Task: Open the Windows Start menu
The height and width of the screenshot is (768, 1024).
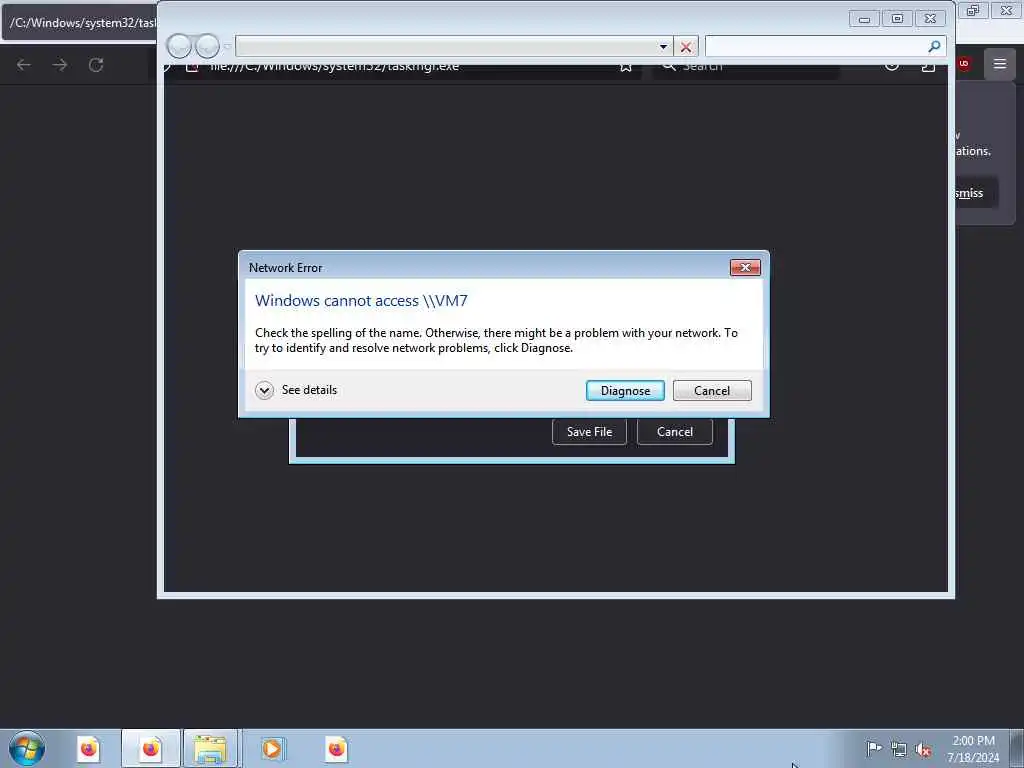Action: [27, 748]
